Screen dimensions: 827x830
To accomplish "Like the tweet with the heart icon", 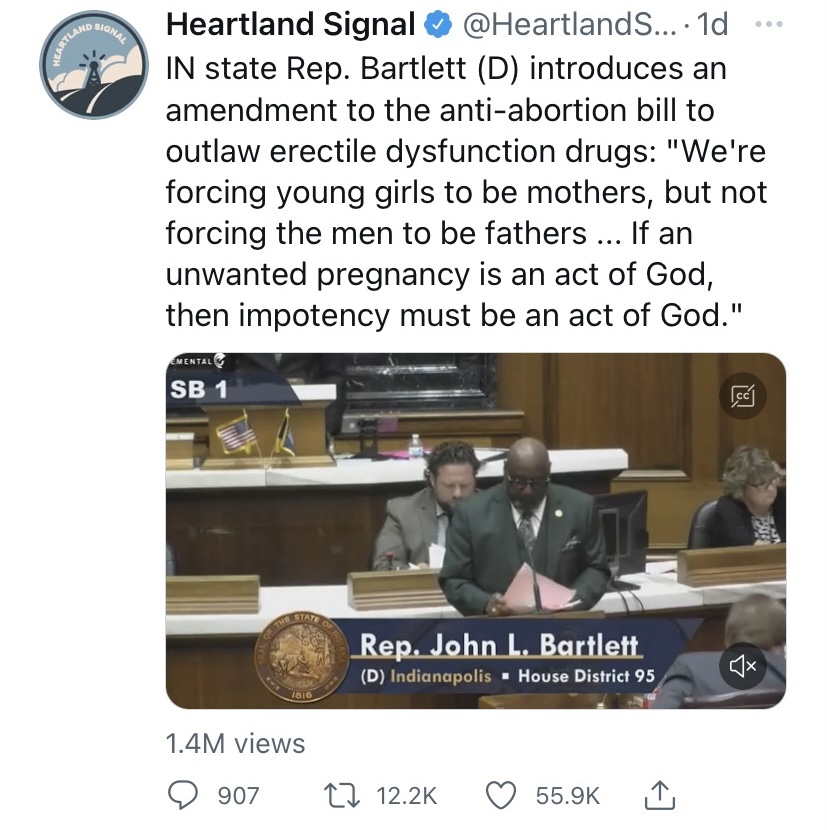I will pos(500,795).
